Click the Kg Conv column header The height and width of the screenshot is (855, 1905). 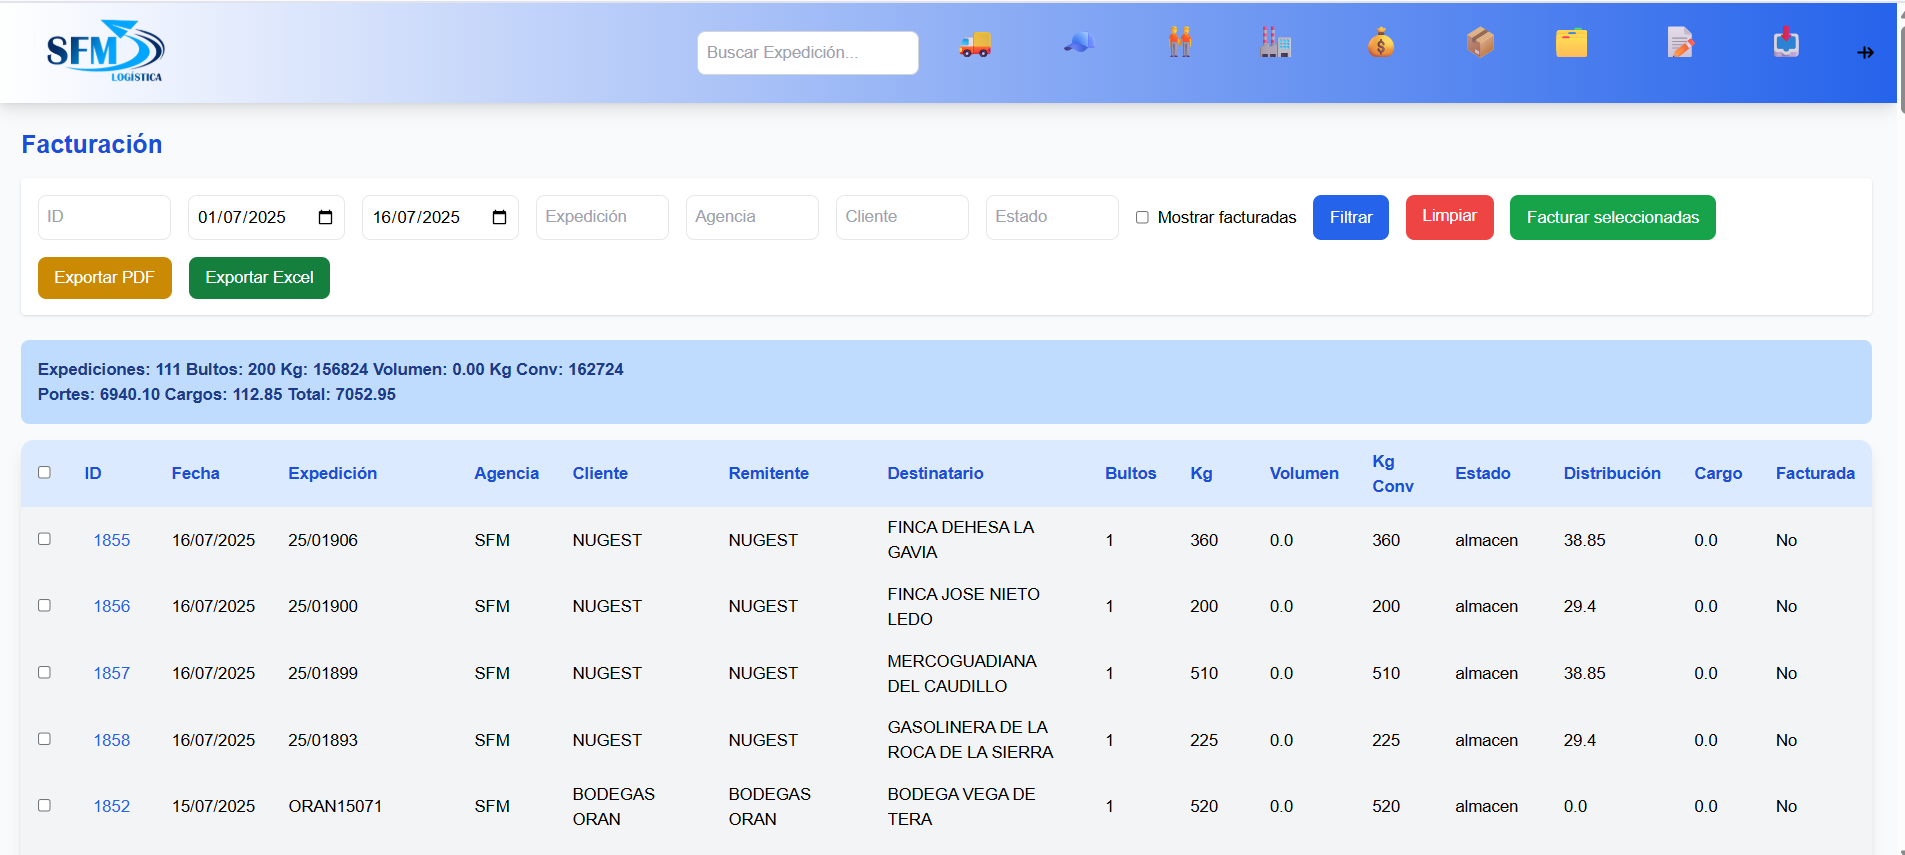click(x=1393, y=473)
